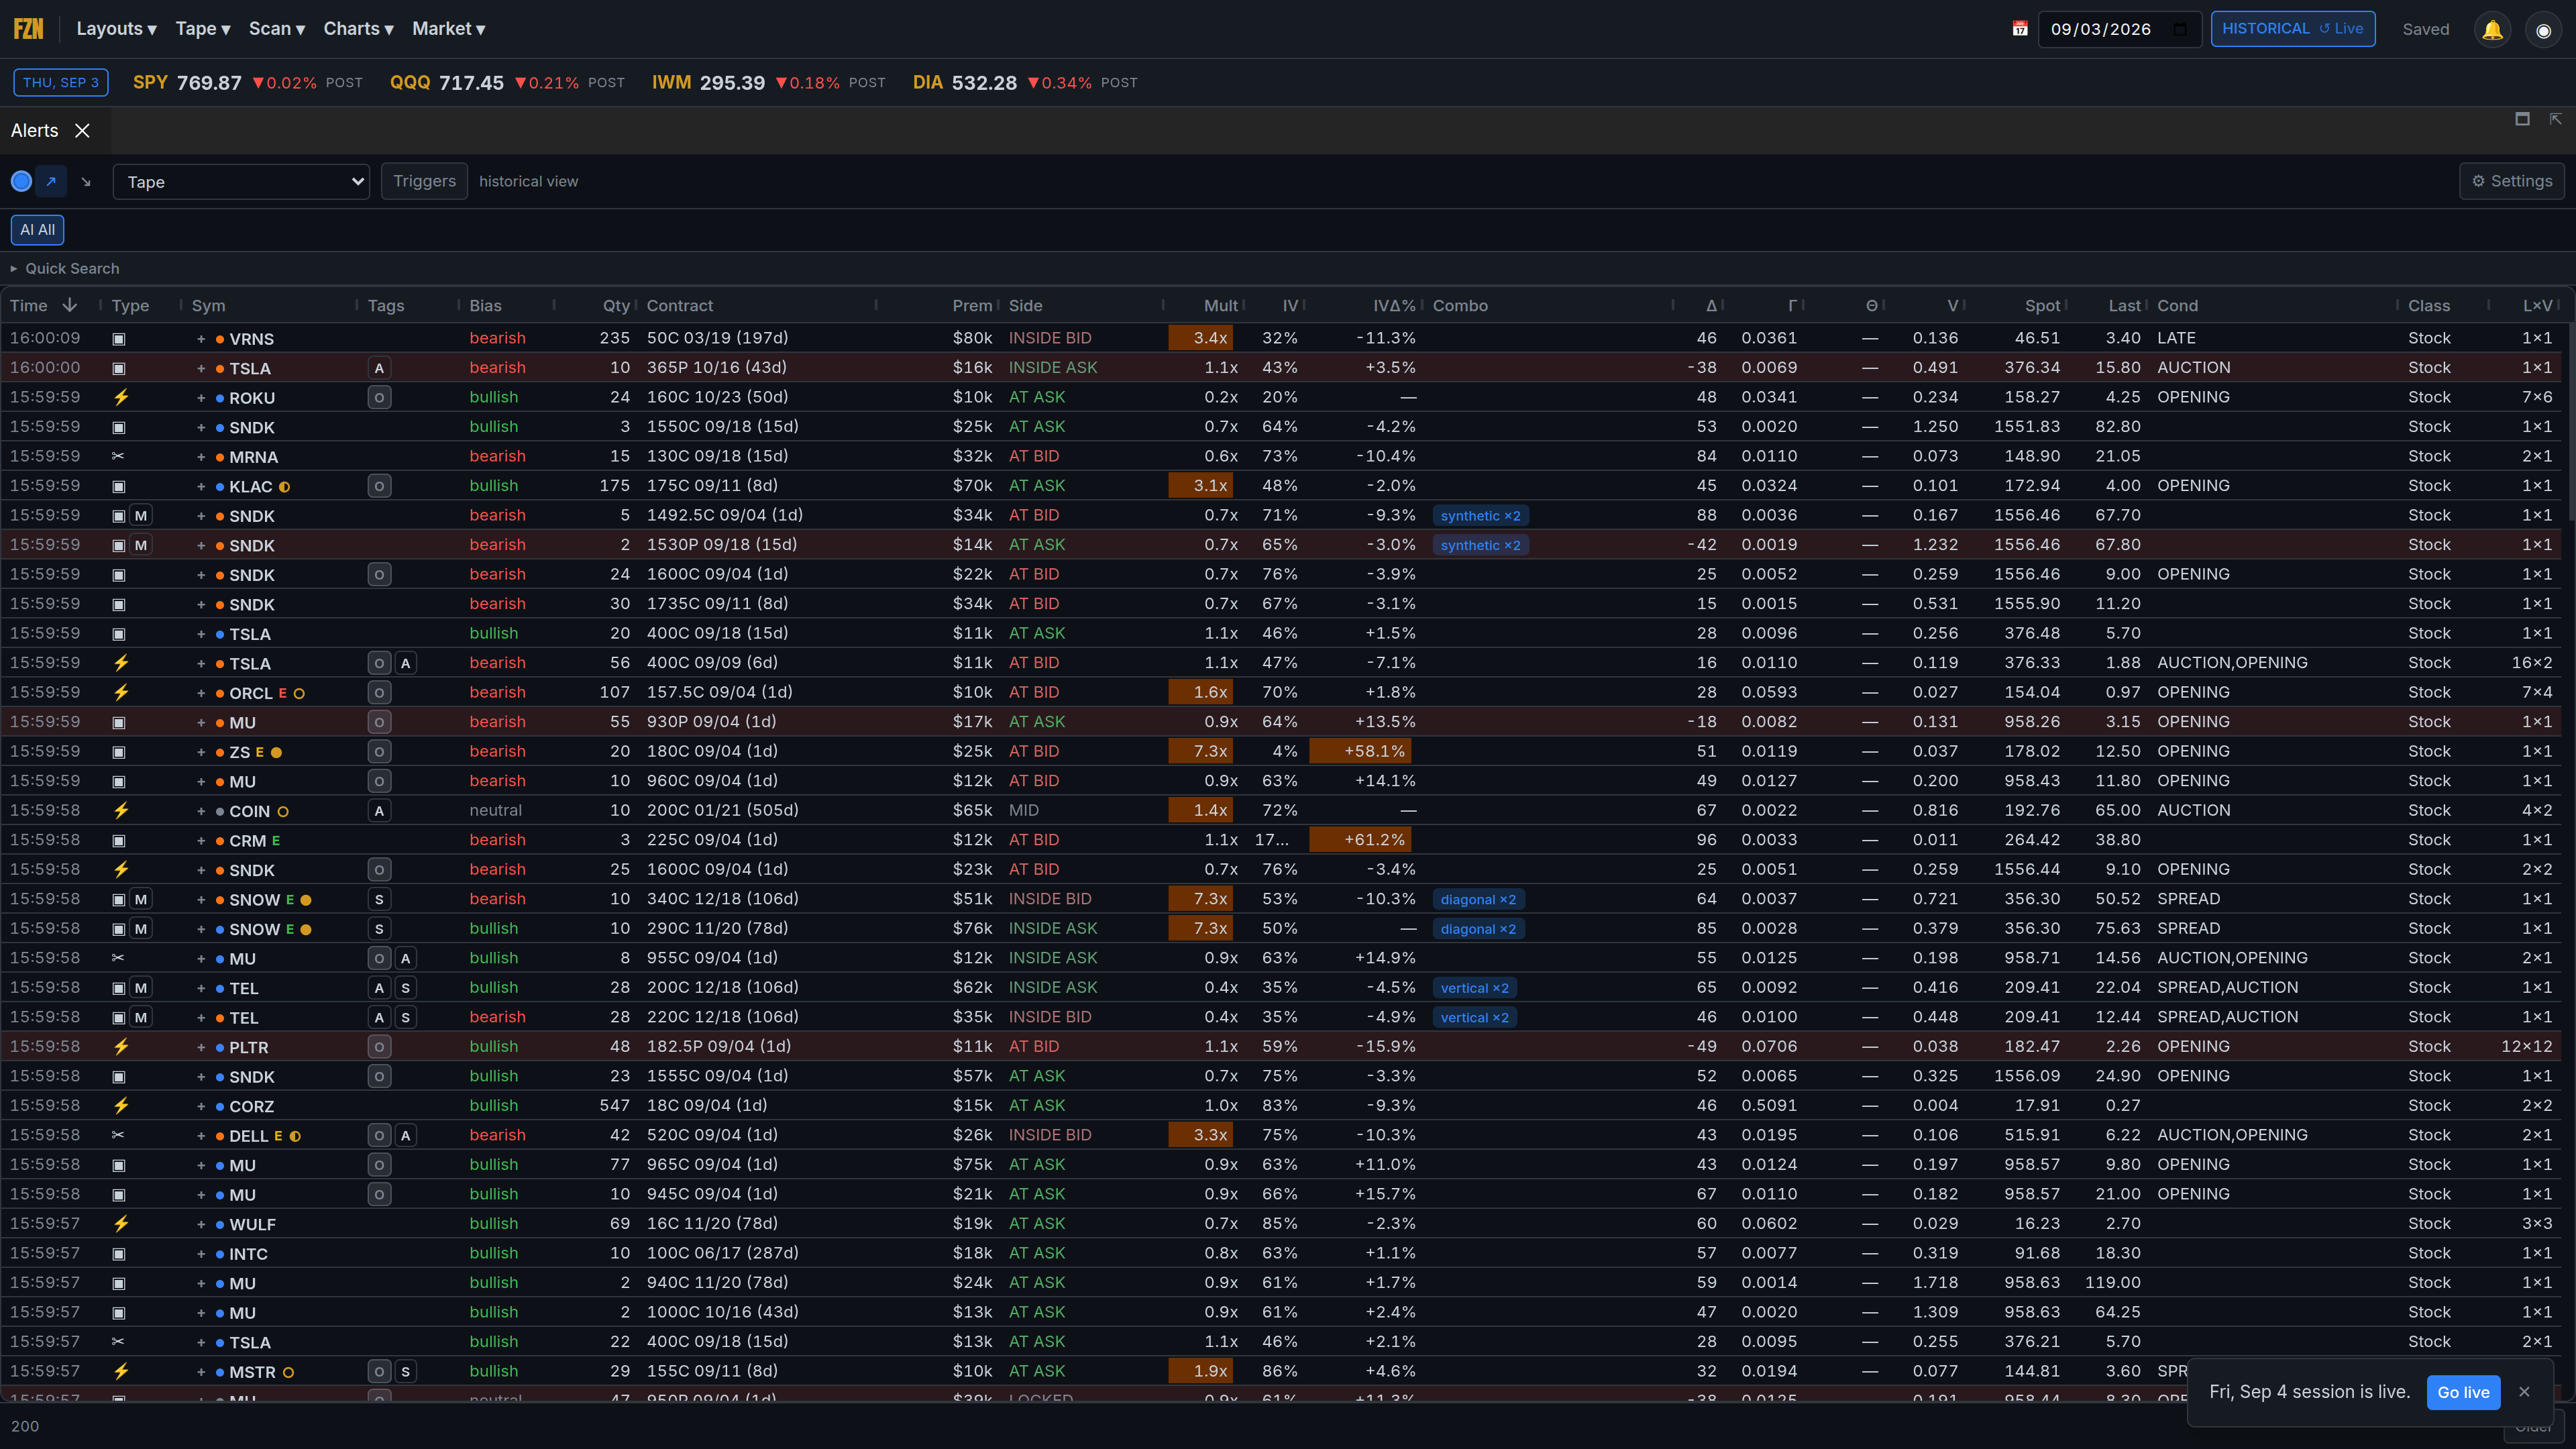Click the M multi-leg badge on TEL 200C row
The height and width of the screenshot is (1449, 2576).
click(141, 988)
